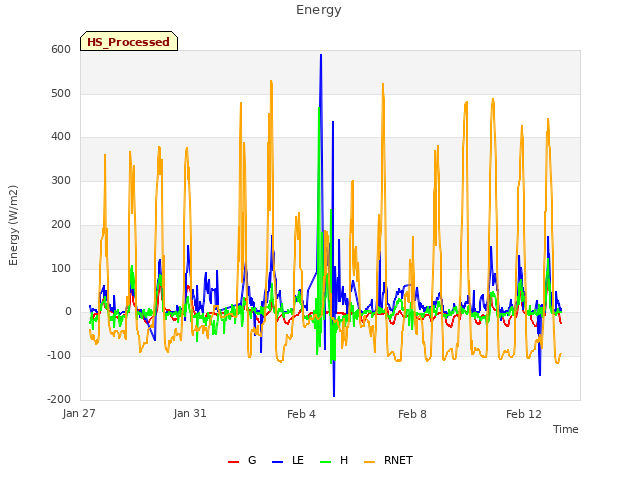The image size is (640, 480).
Task: Click the 200 y-axis tick label
Action: pyautogui.click(x=61, y=224)
